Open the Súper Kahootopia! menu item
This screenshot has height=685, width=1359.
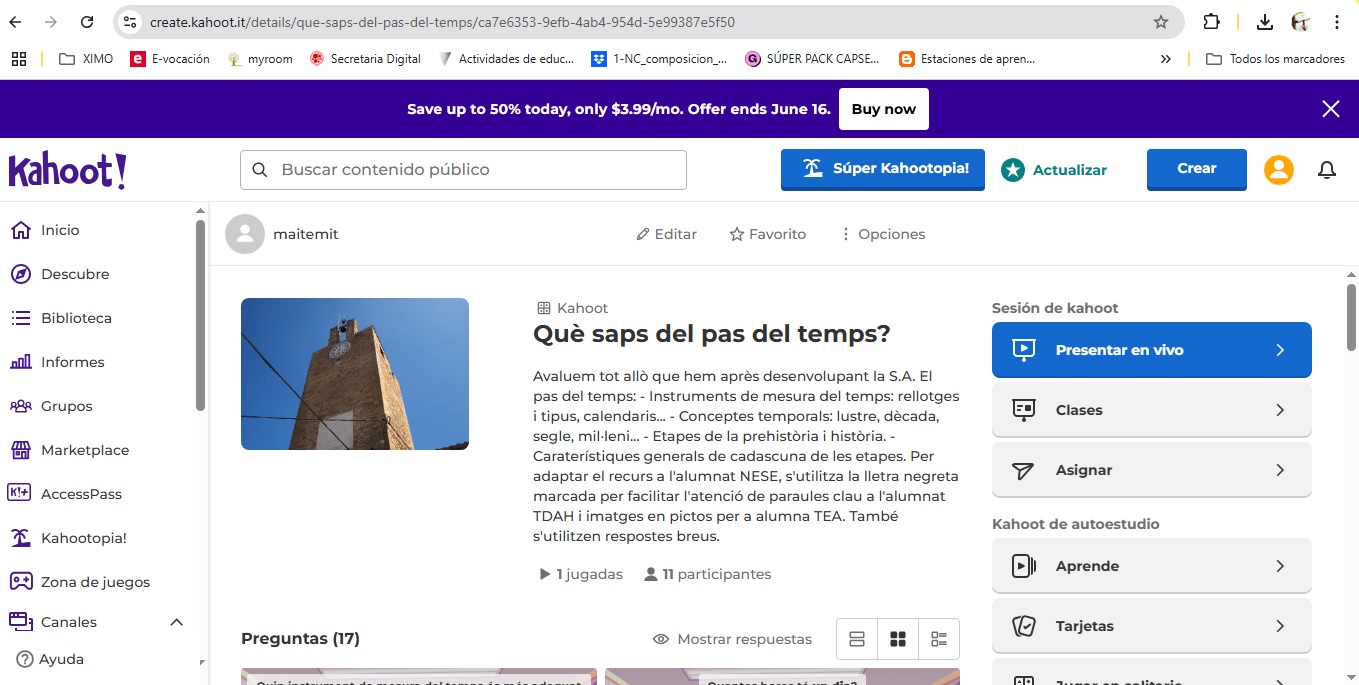point(882,170)
